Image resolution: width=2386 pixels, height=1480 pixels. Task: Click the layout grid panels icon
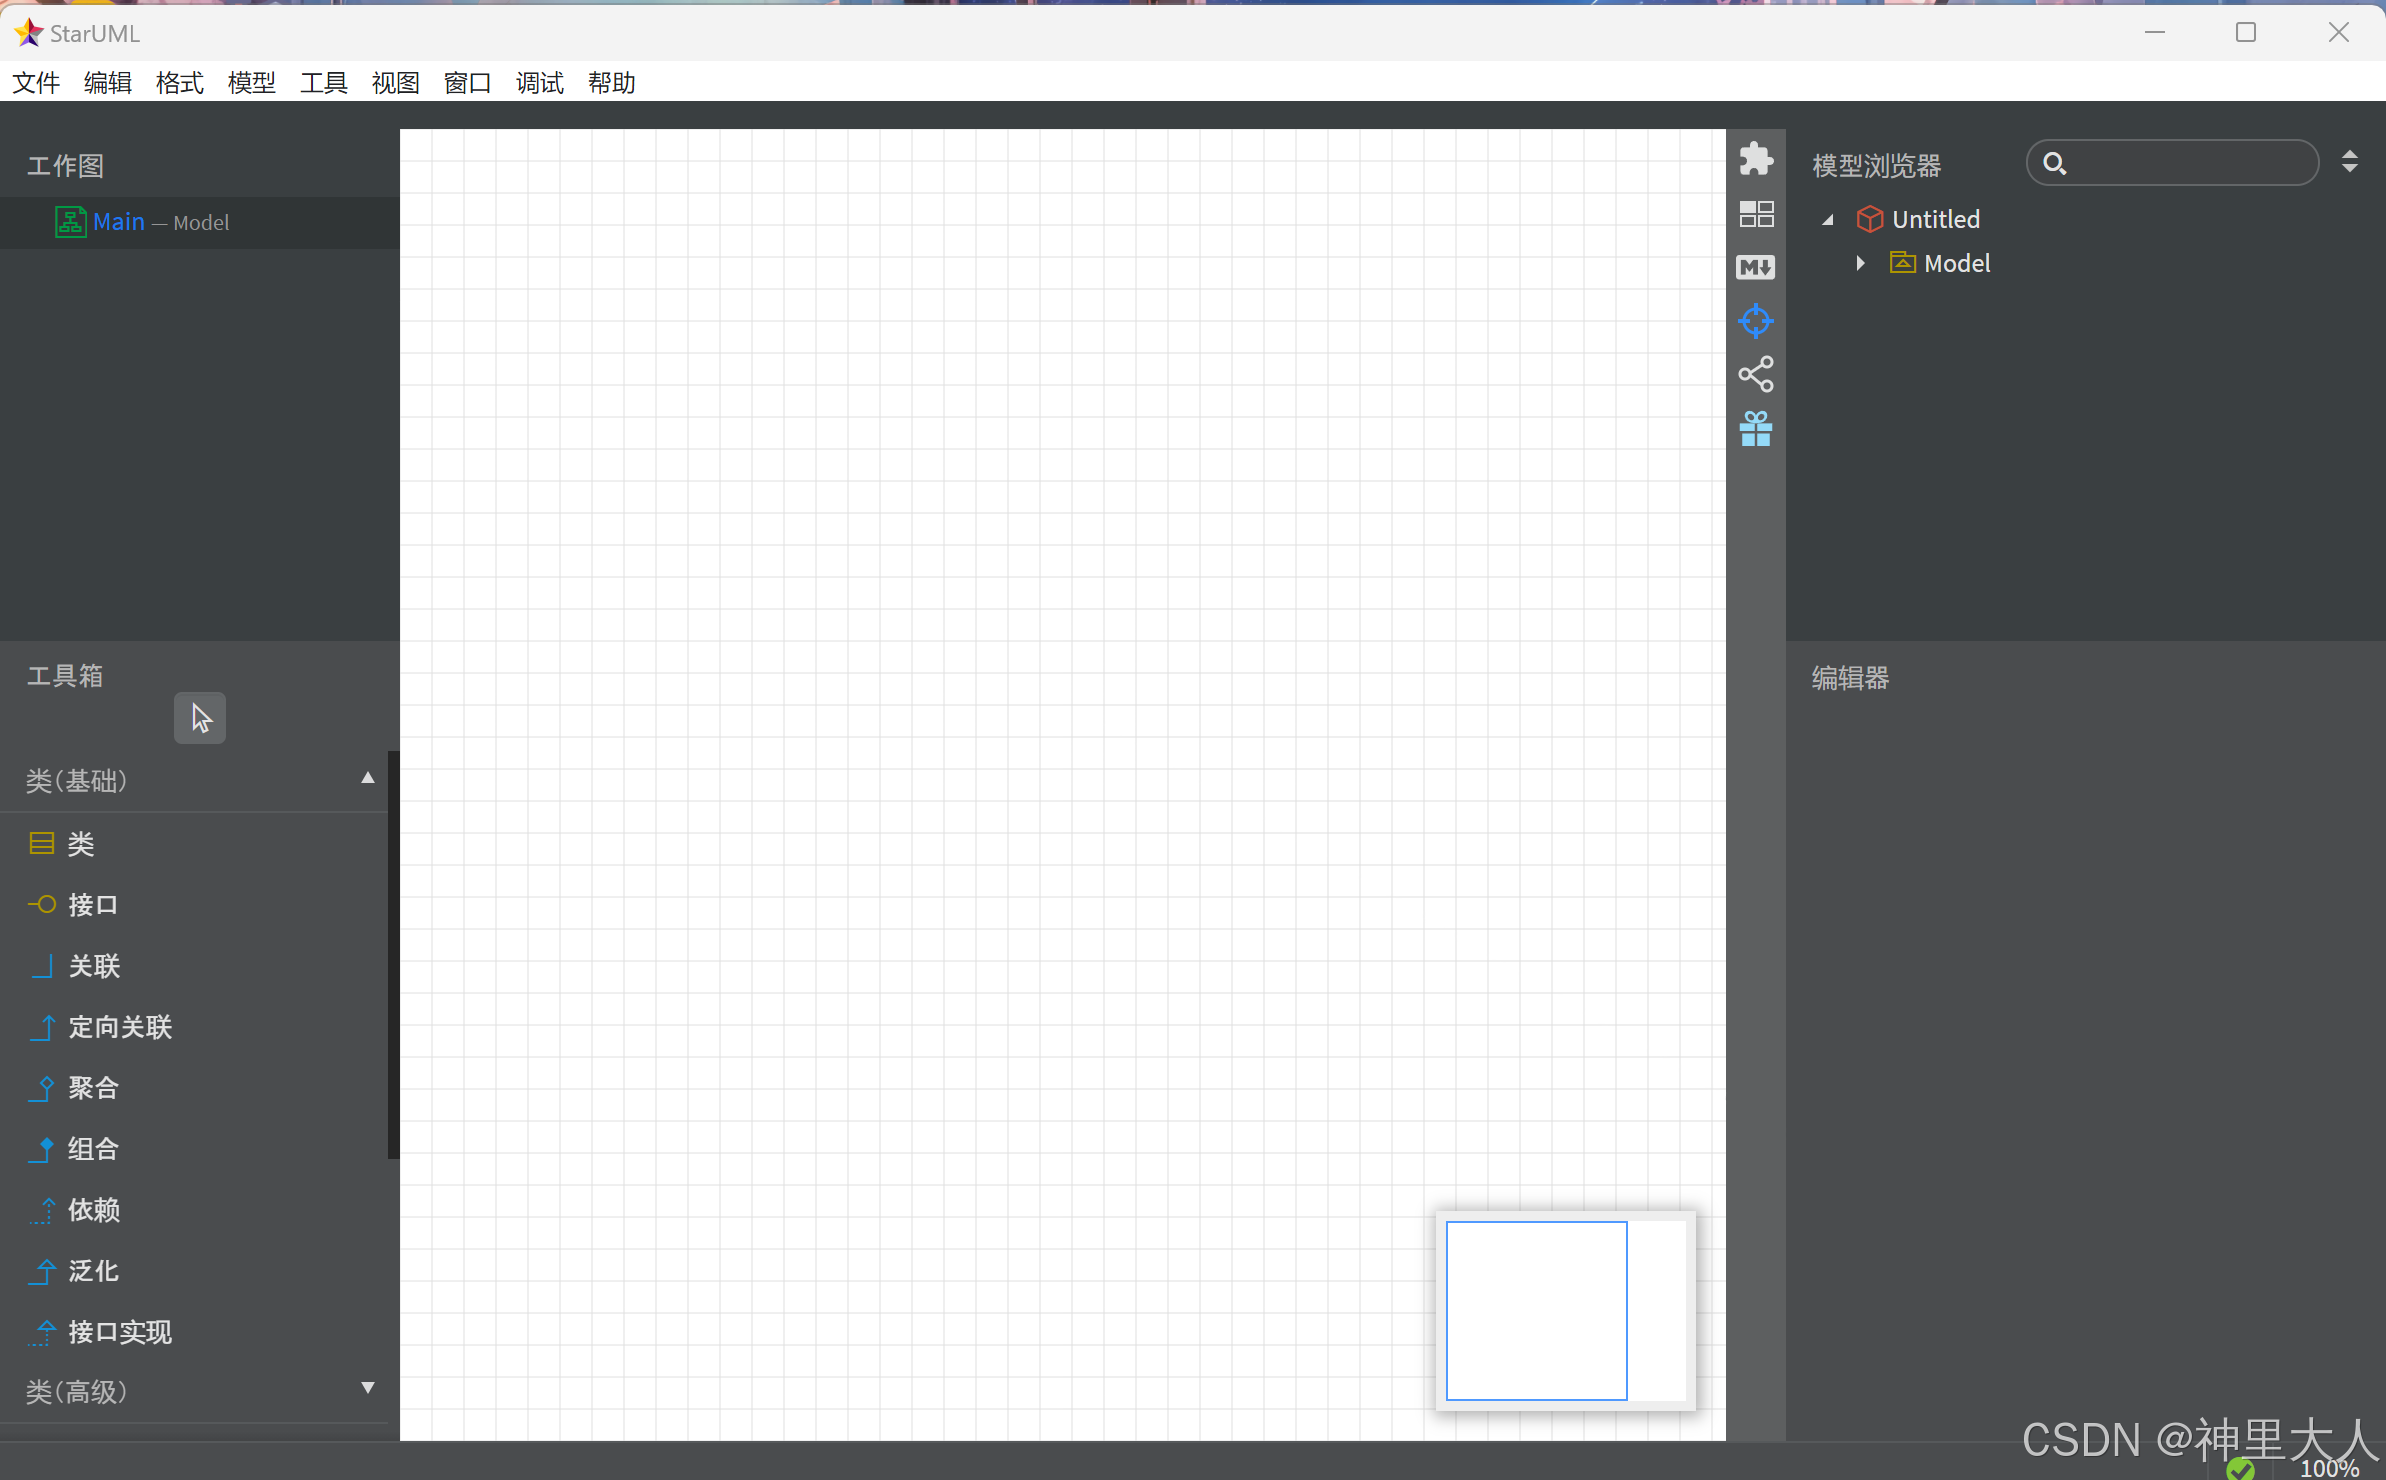point(1755,213)
